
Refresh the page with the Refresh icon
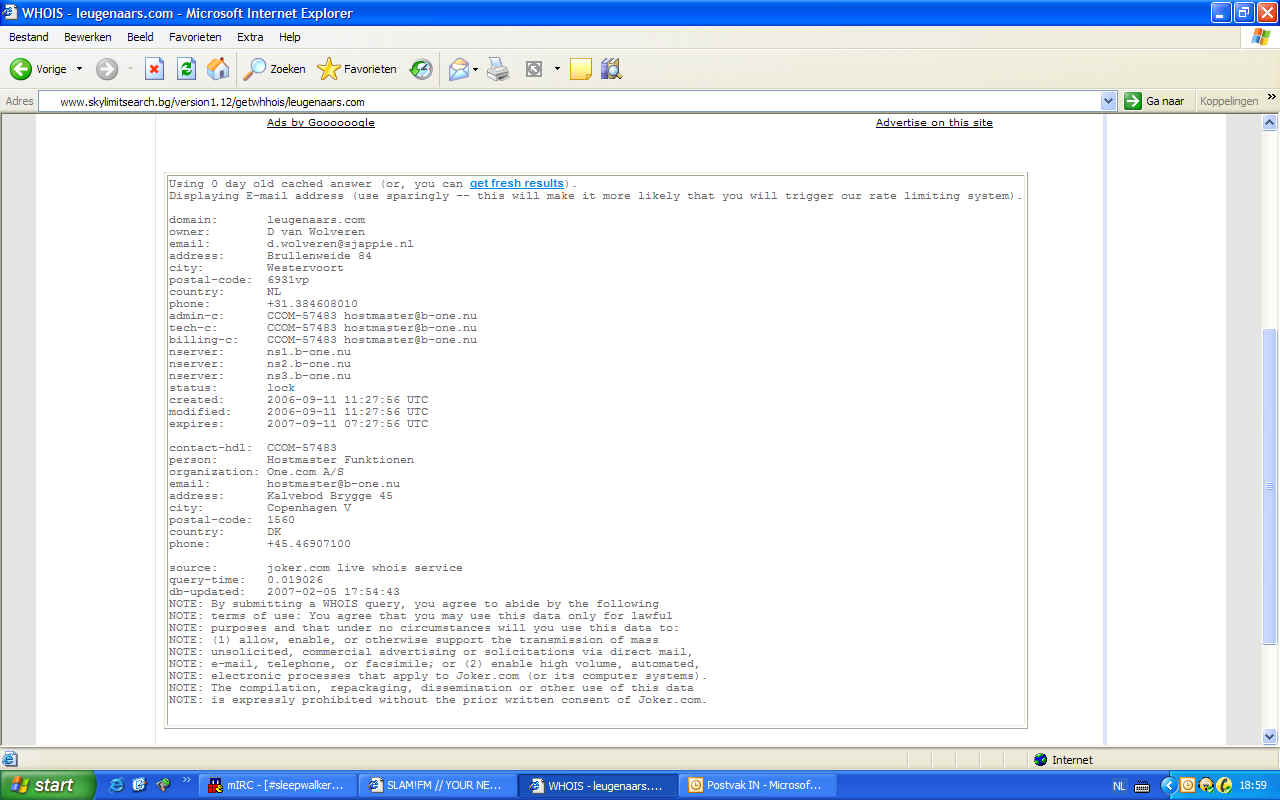[186, 69]
